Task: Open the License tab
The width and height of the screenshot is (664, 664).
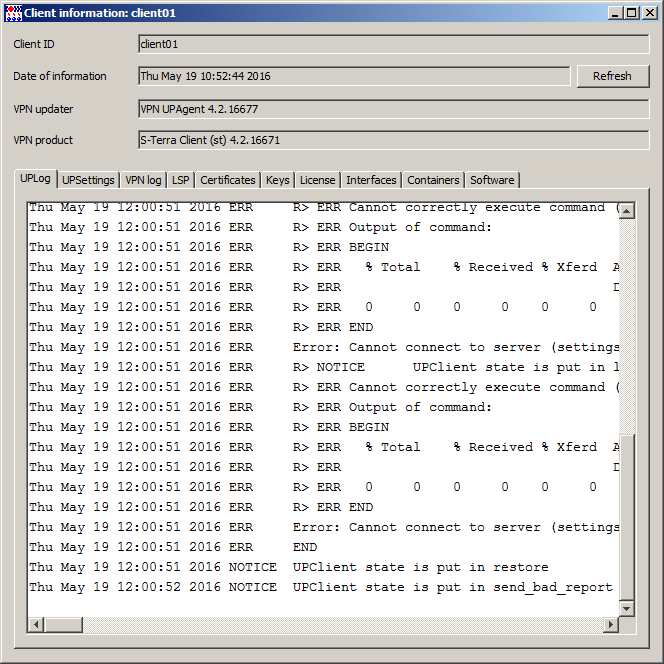Action: 317,180
